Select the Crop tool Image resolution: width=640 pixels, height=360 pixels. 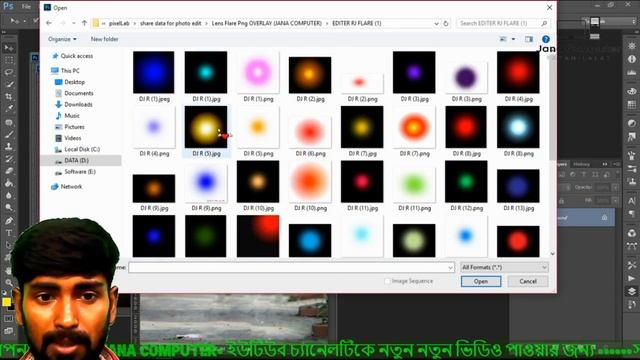pos(9,97)
